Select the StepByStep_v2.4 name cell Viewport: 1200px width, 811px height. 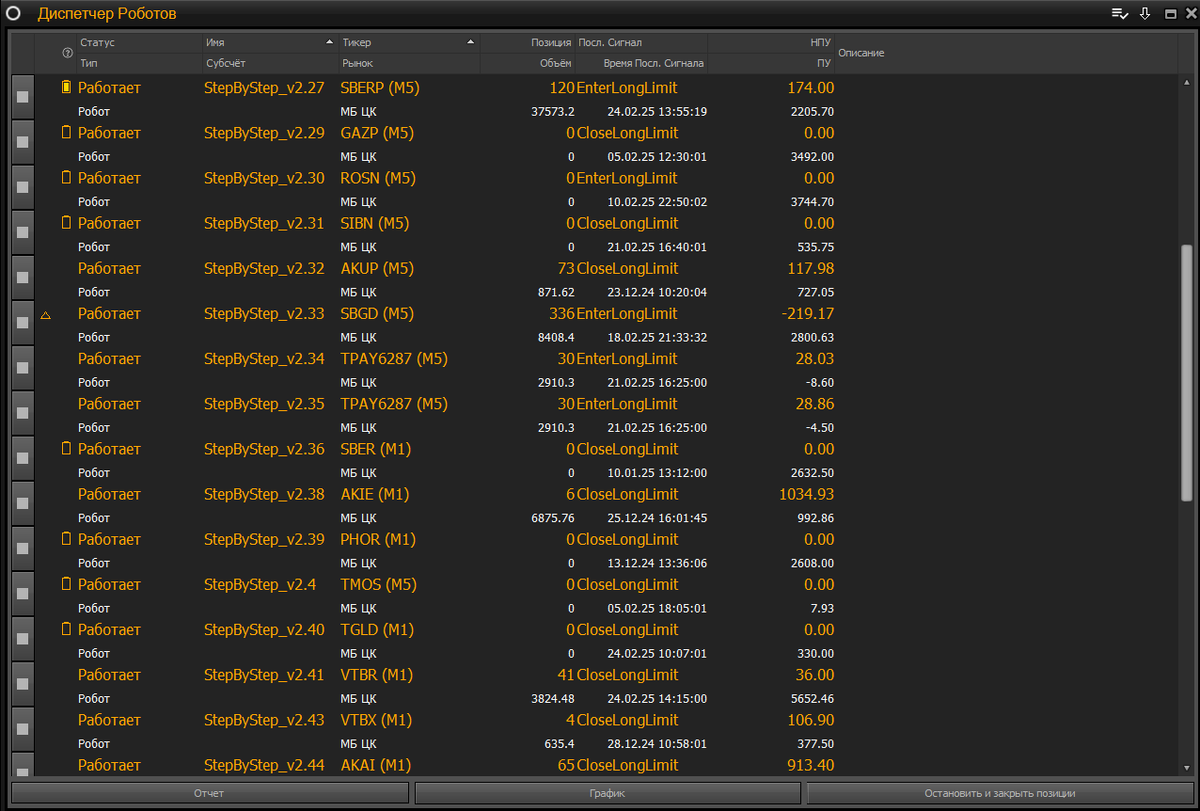pos(260,585)
